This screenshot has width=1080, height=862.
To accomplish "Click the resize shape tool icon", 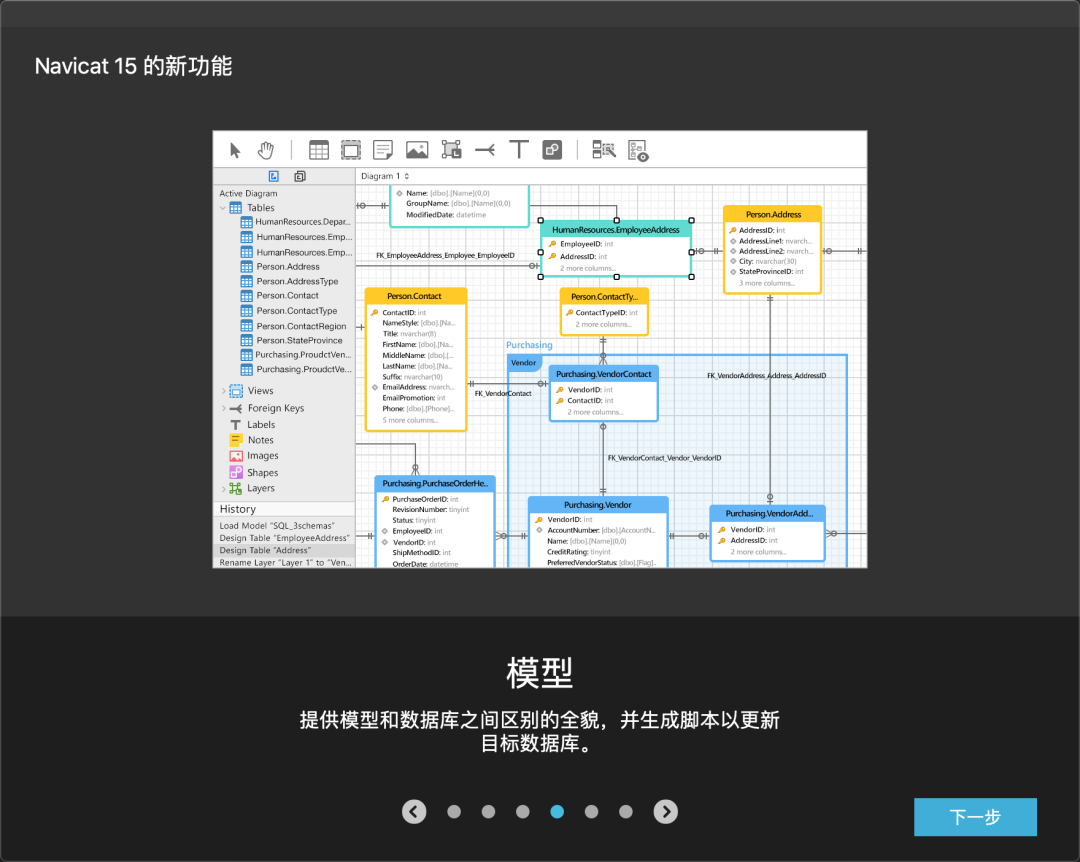I will (x=451, y=150).
